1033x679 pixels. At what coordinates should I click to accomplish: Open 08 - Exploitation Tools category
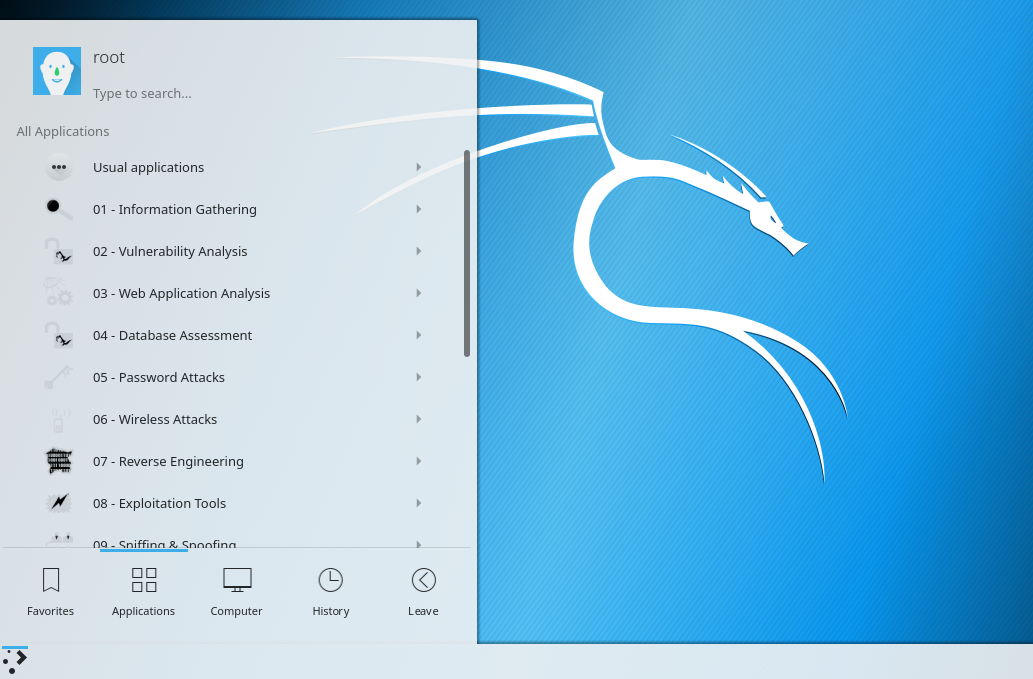(x=231, y=503)
